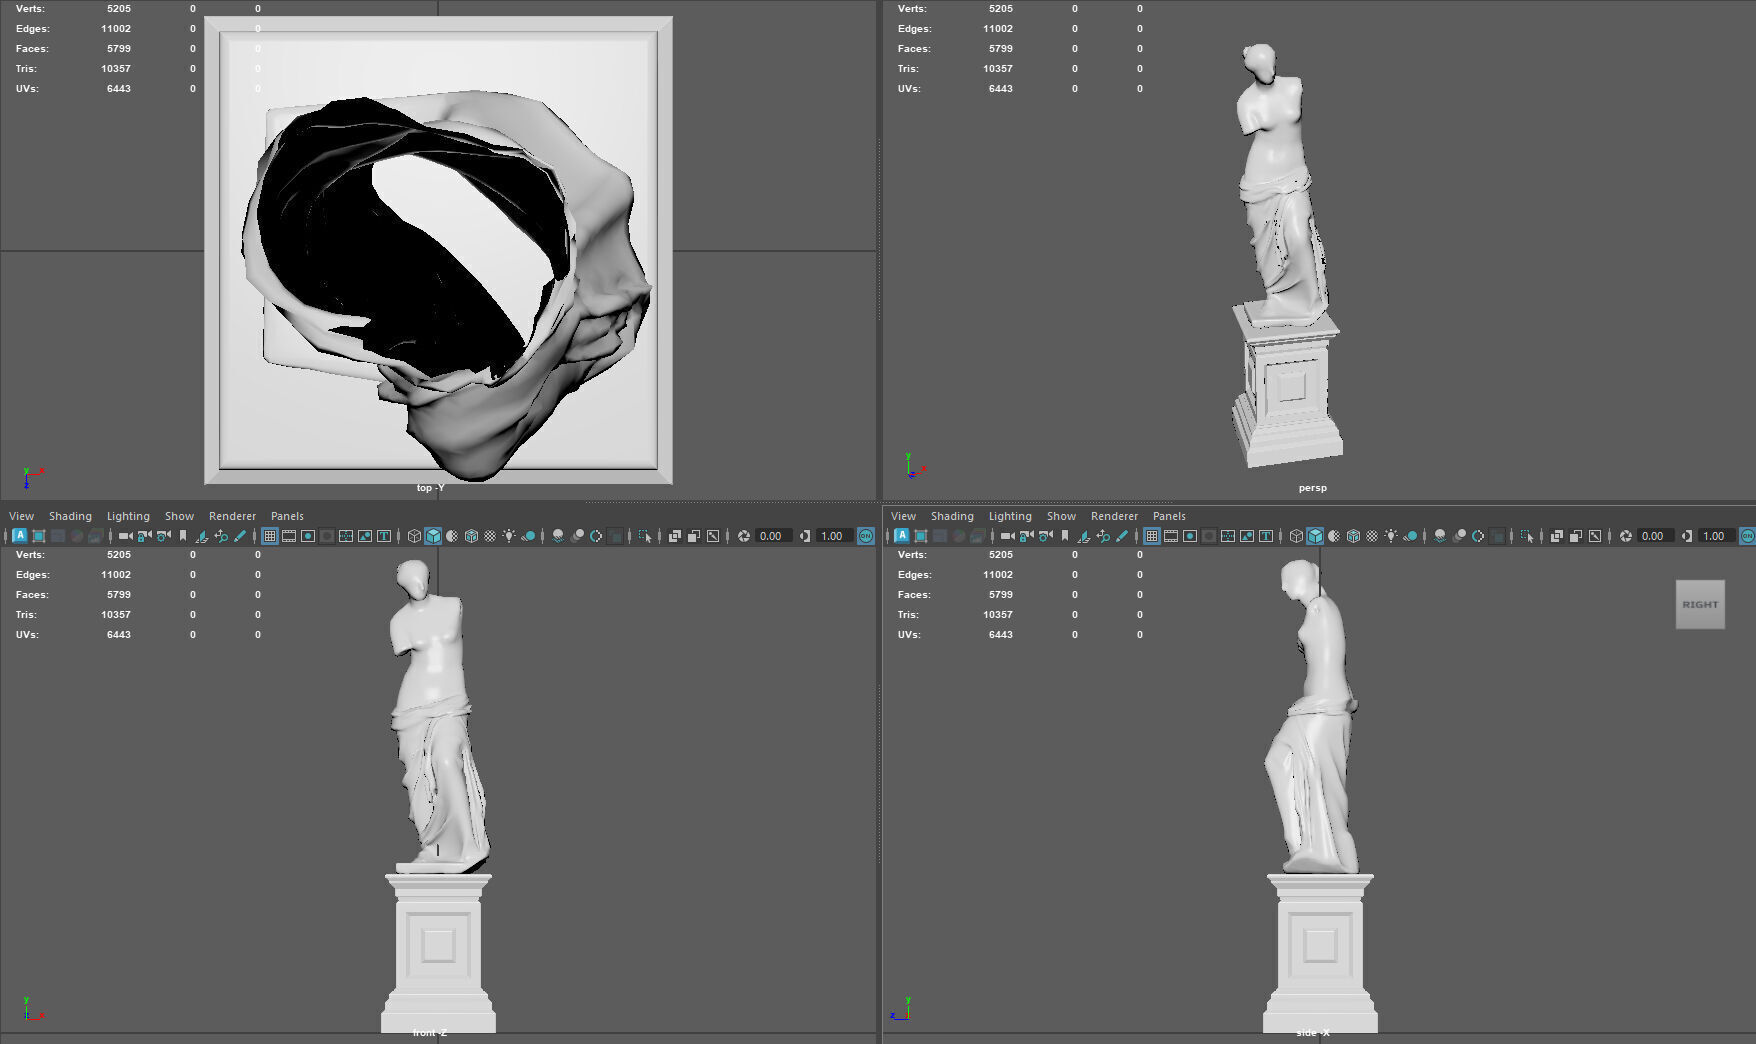This screenshot has width=1756, height=1044.
Task: Click Exposure value field 0.00 in side panel
Action: [1655, 536]
